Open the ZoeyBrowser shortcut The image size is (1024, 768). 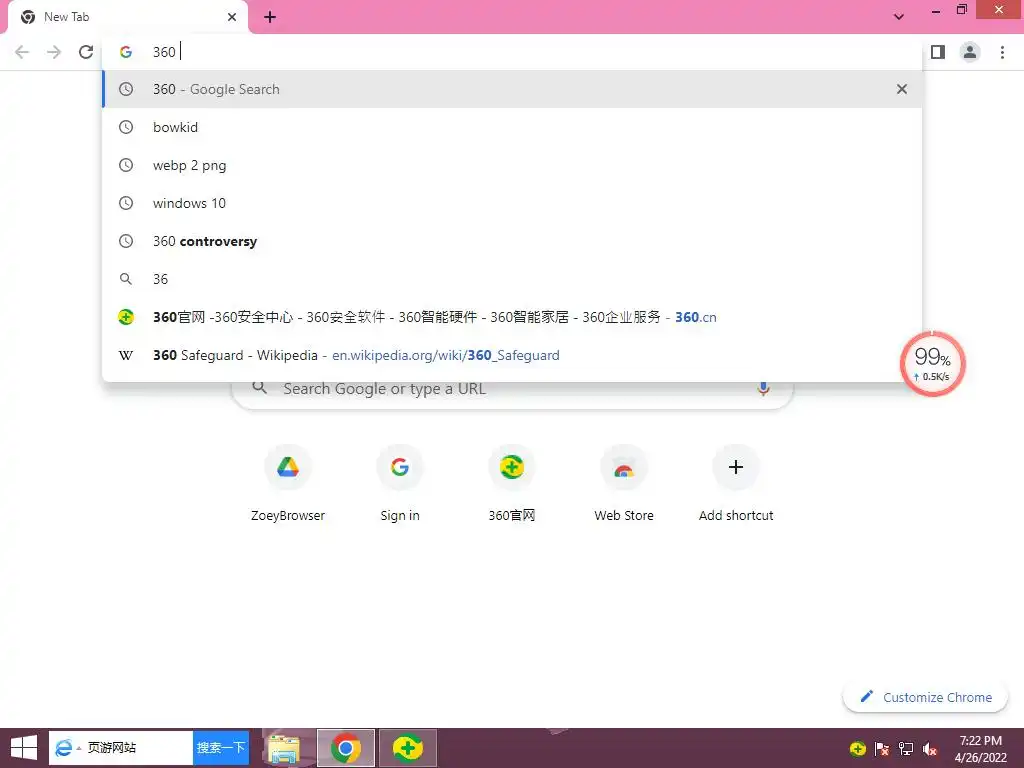288,483
